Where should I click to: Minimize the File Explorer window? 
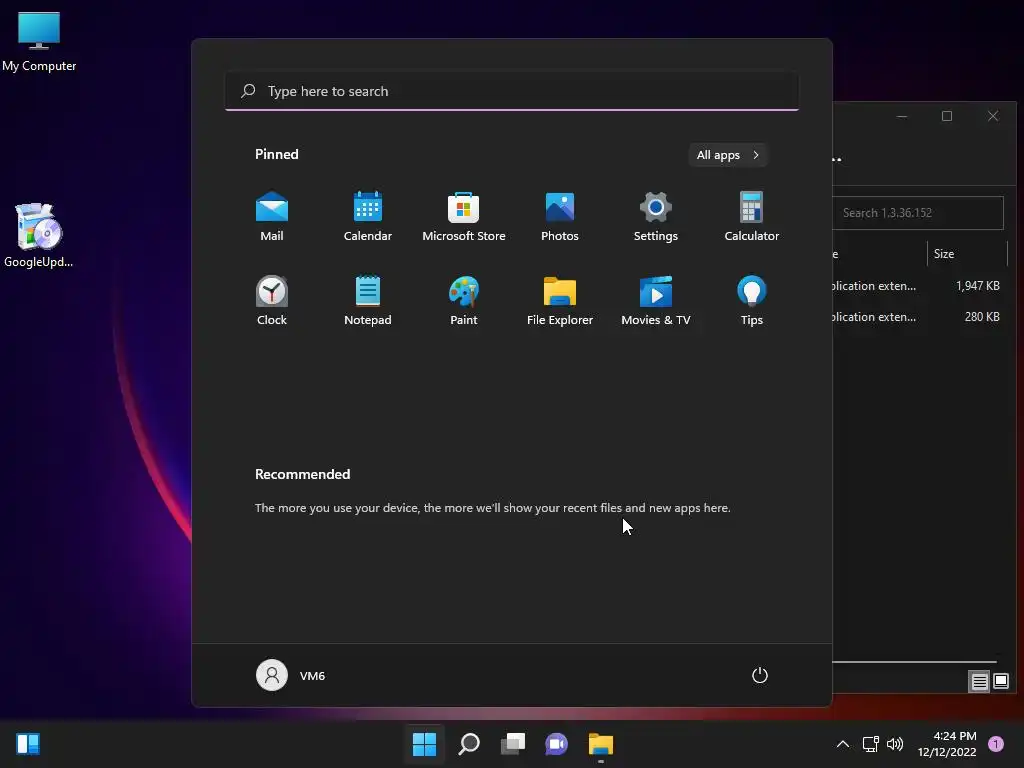[902, 116]
